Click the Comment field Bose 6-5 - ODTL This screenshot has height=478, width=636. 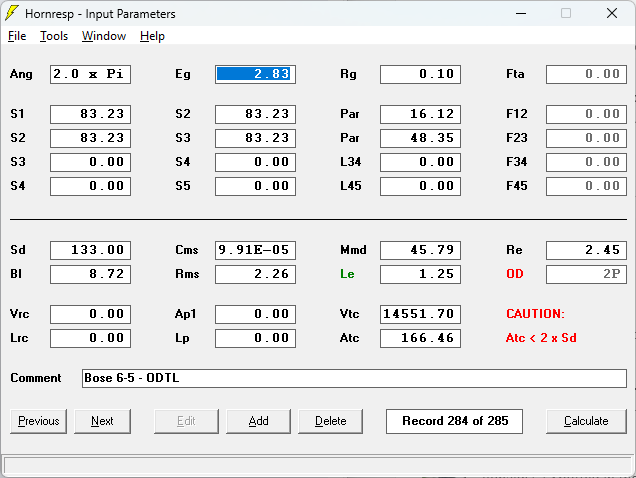[354, 378]
